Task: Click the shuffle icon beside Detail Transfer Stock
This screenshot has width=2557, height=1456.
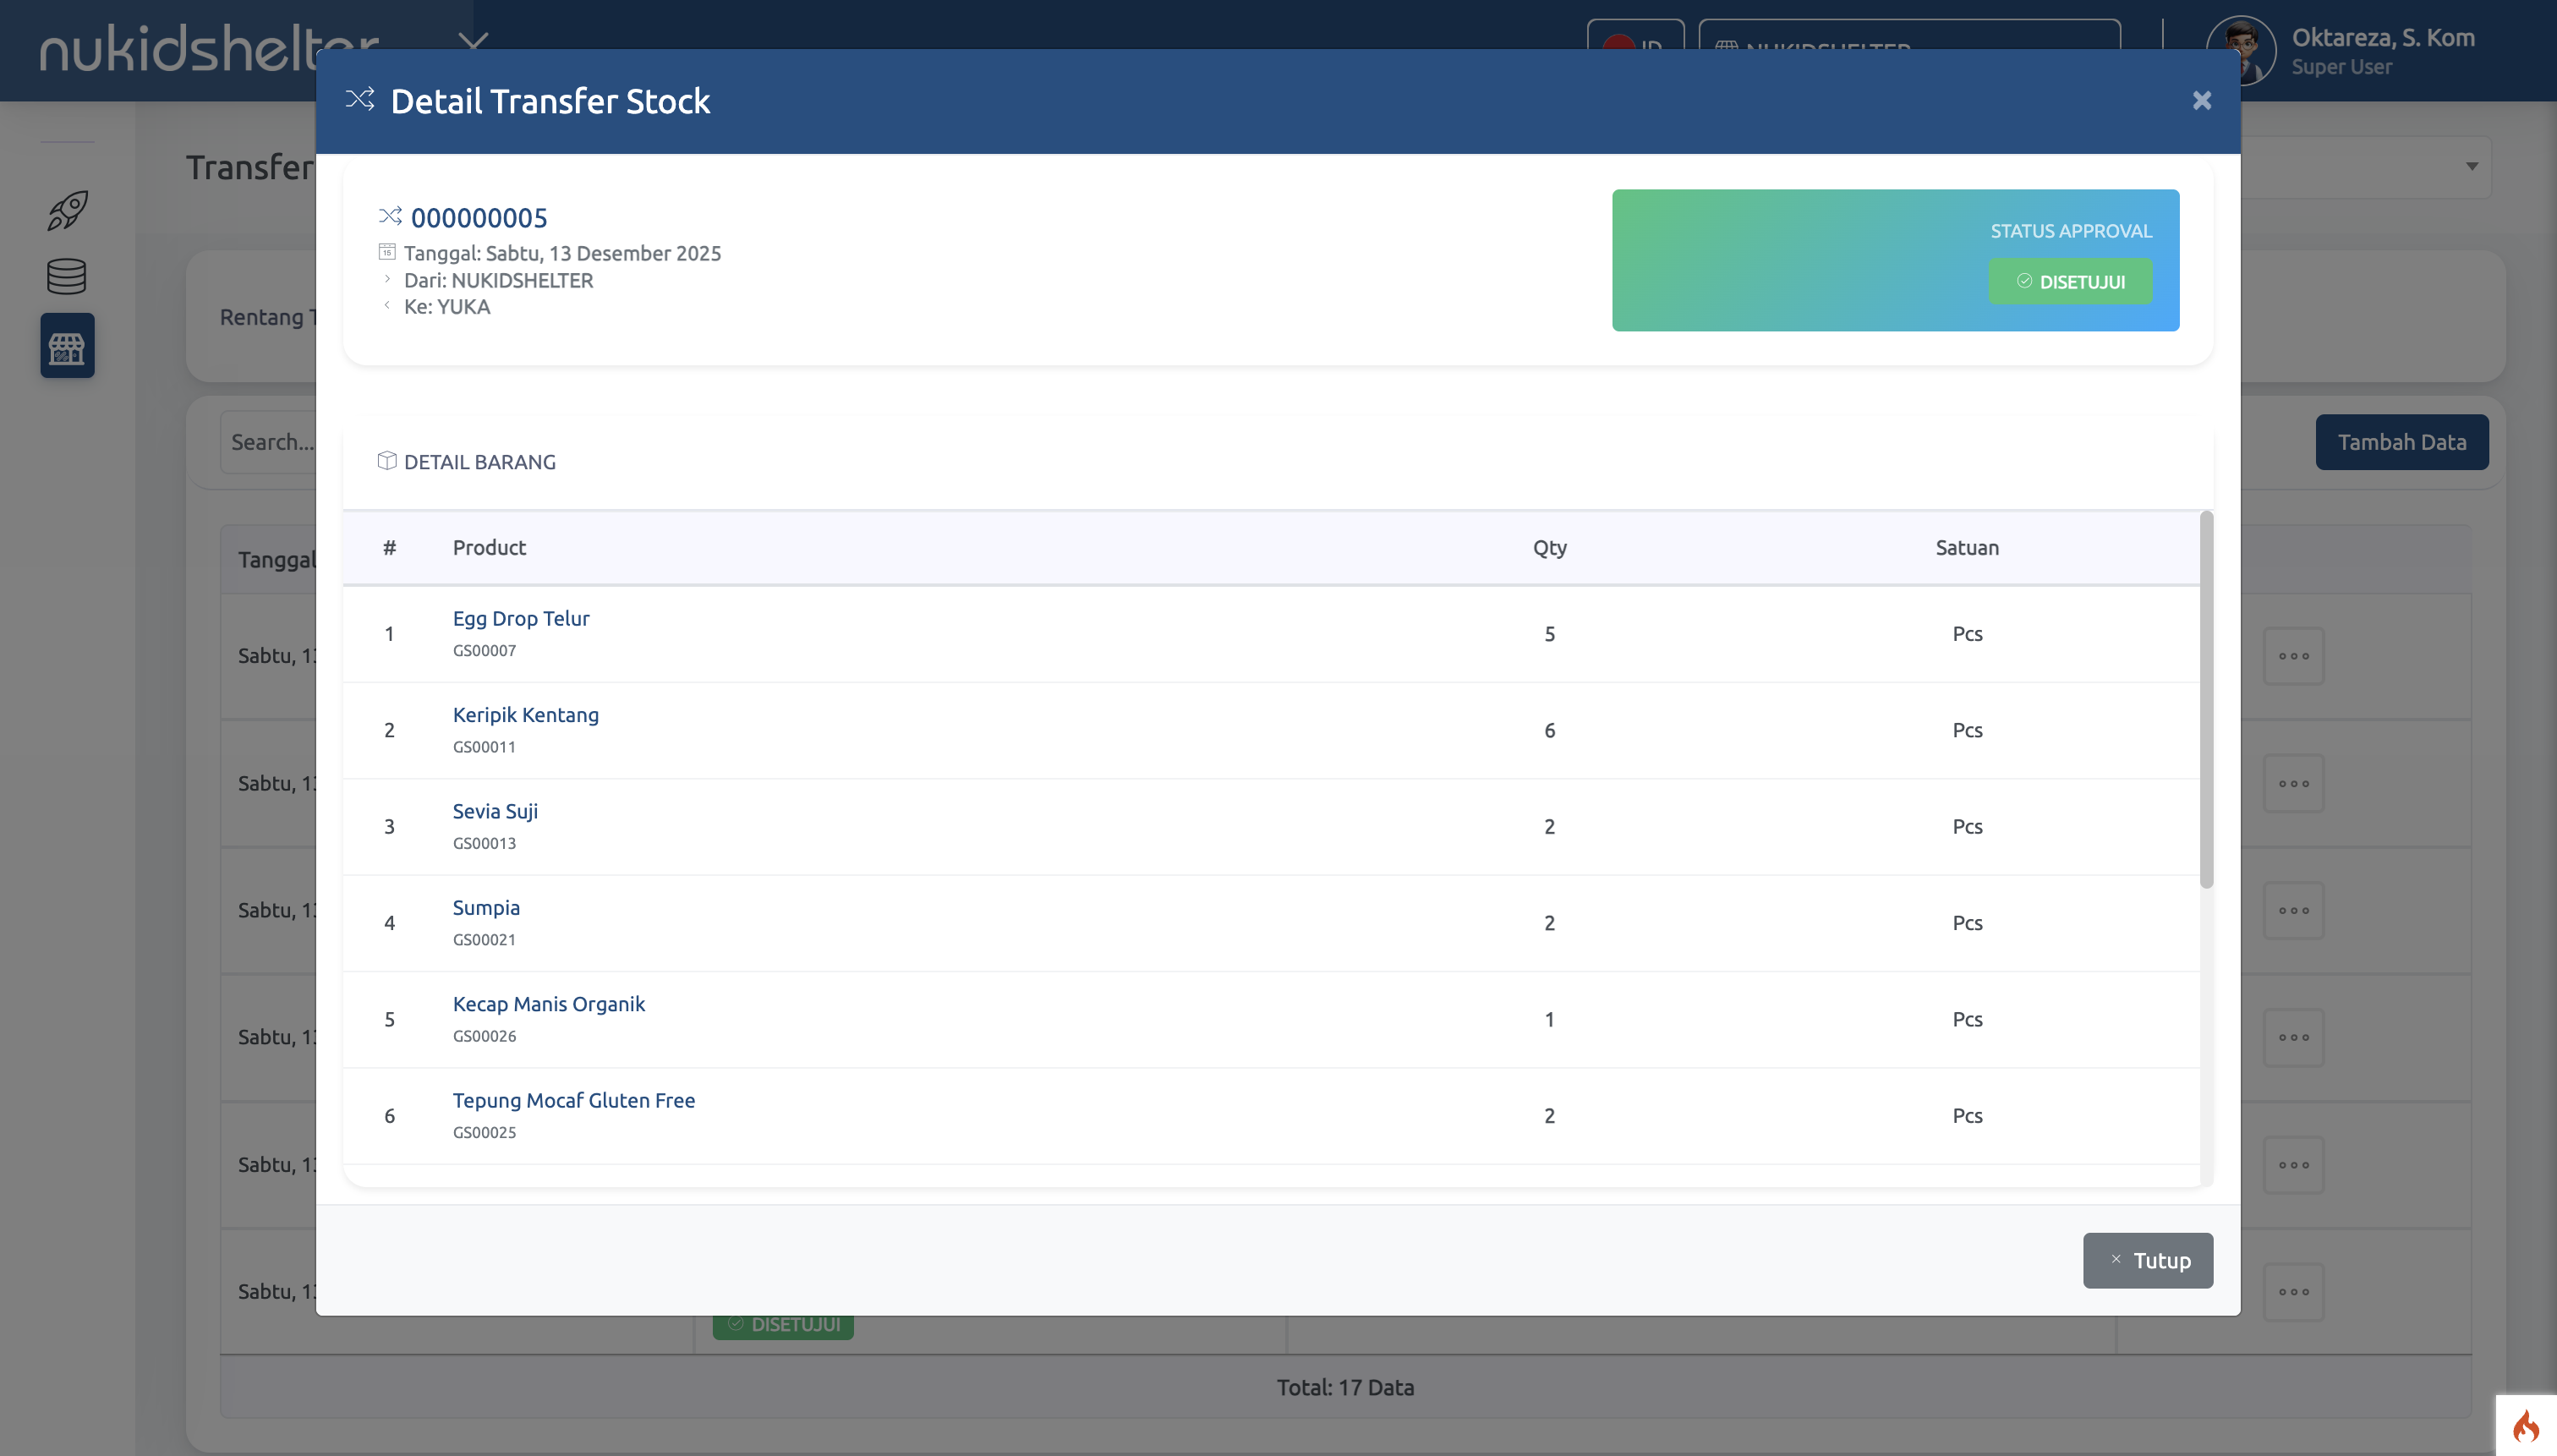Action: tap(360, 99)
